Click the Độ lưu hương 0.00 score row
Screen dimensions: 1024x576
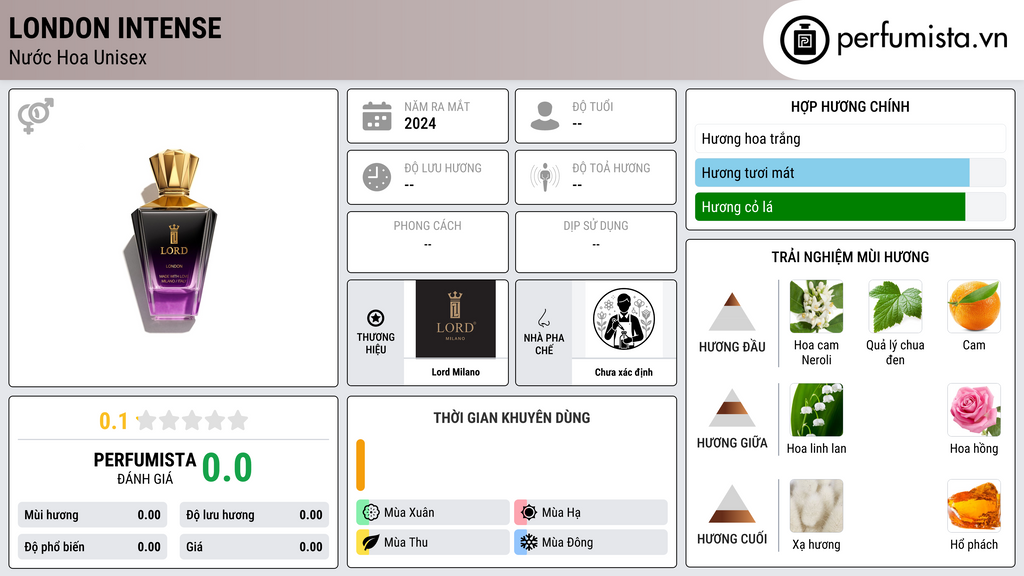(254, 515)
